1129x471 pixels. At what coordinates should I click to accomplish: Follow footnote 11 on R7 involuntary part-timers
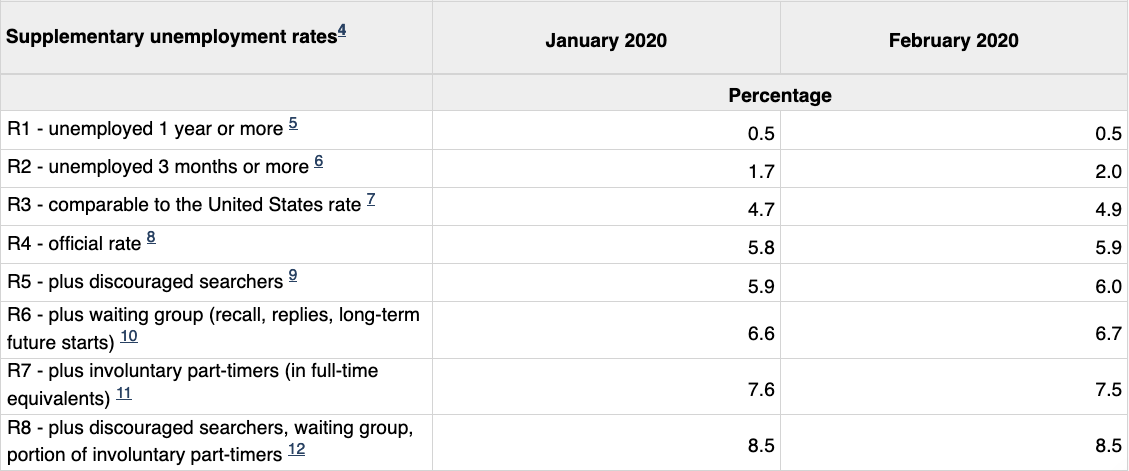point(123,395)
